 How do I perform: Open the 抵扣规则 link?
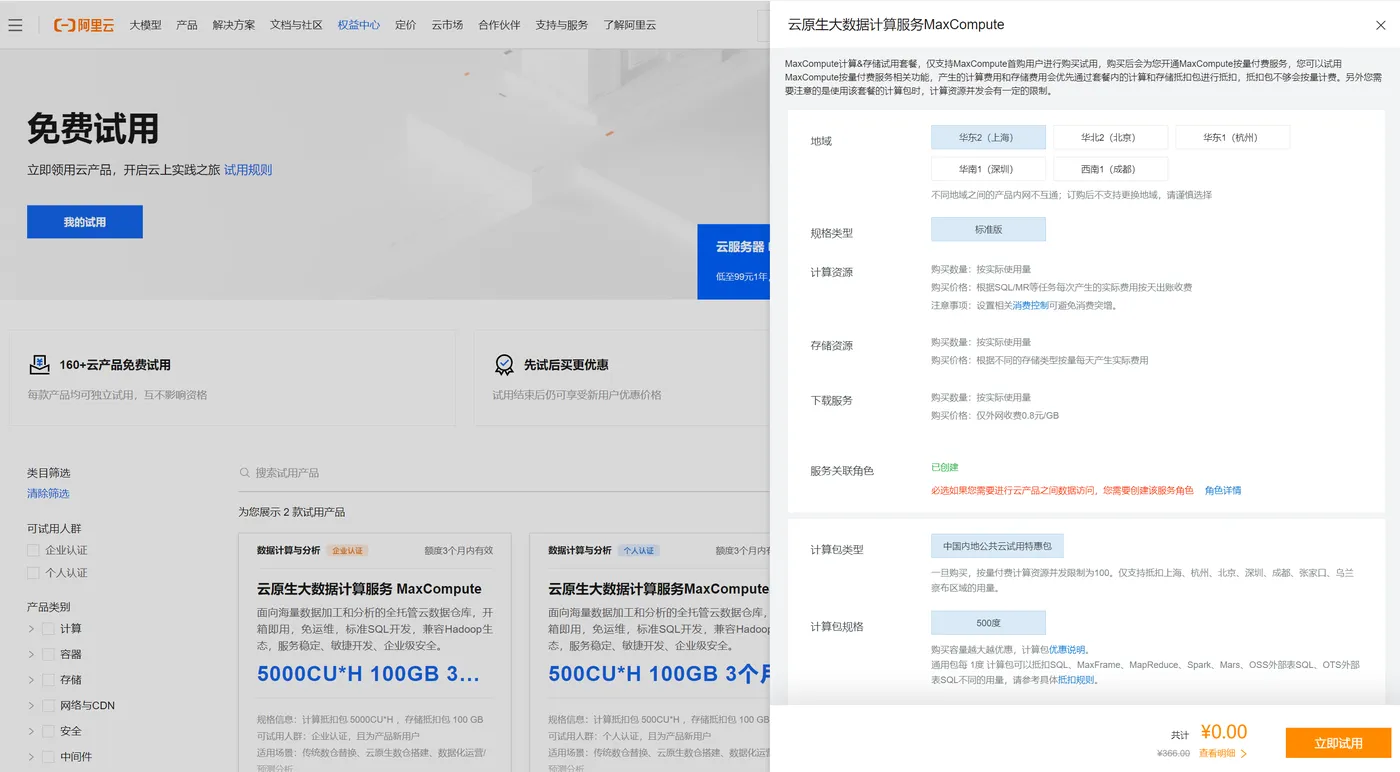click(1077, 680)
